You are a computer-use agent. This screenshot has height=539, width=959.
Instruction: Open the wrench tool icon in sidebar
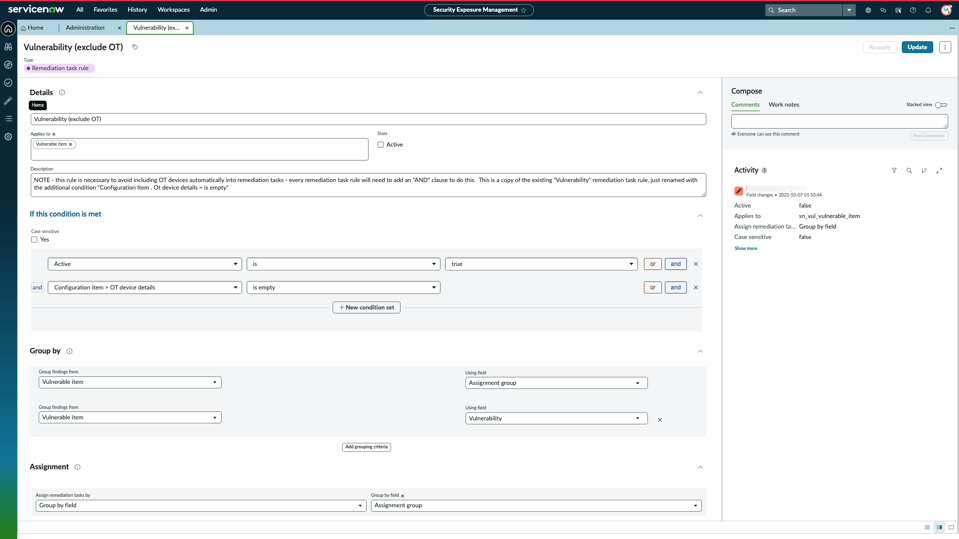8,101
